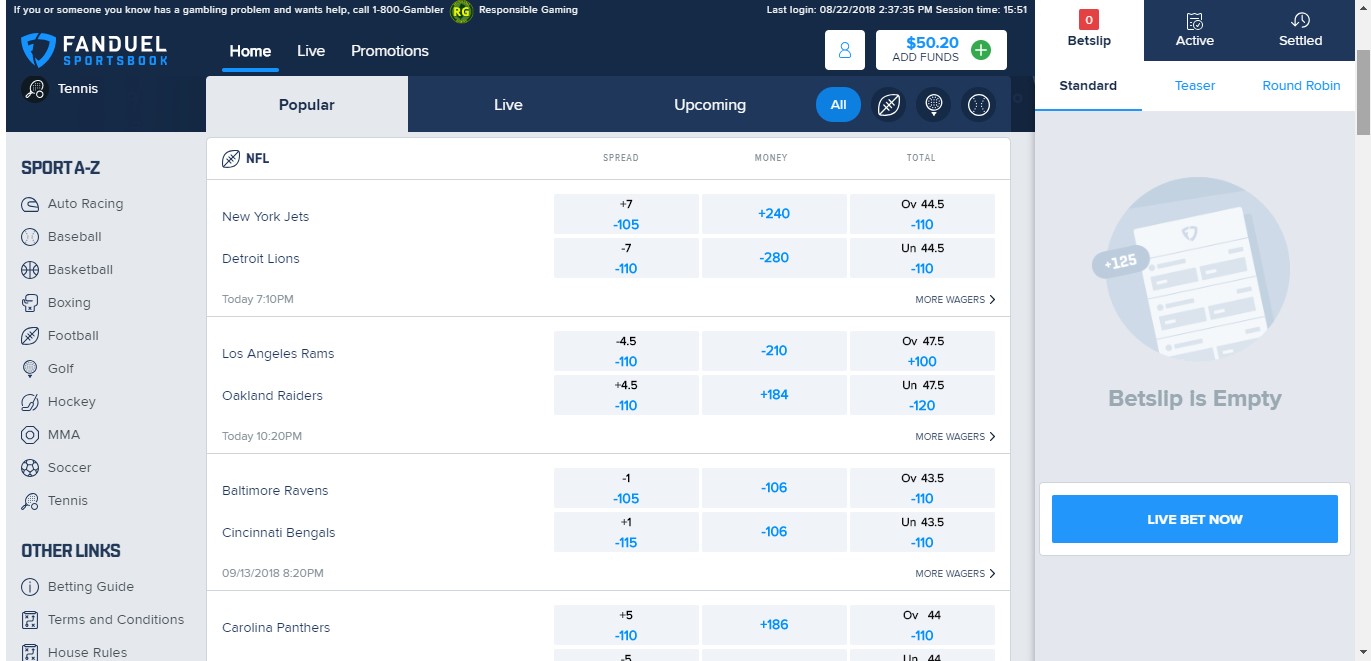Select the All sports filter pill
The height and width of the screenshot is (661, 1371).
point(838,105)
